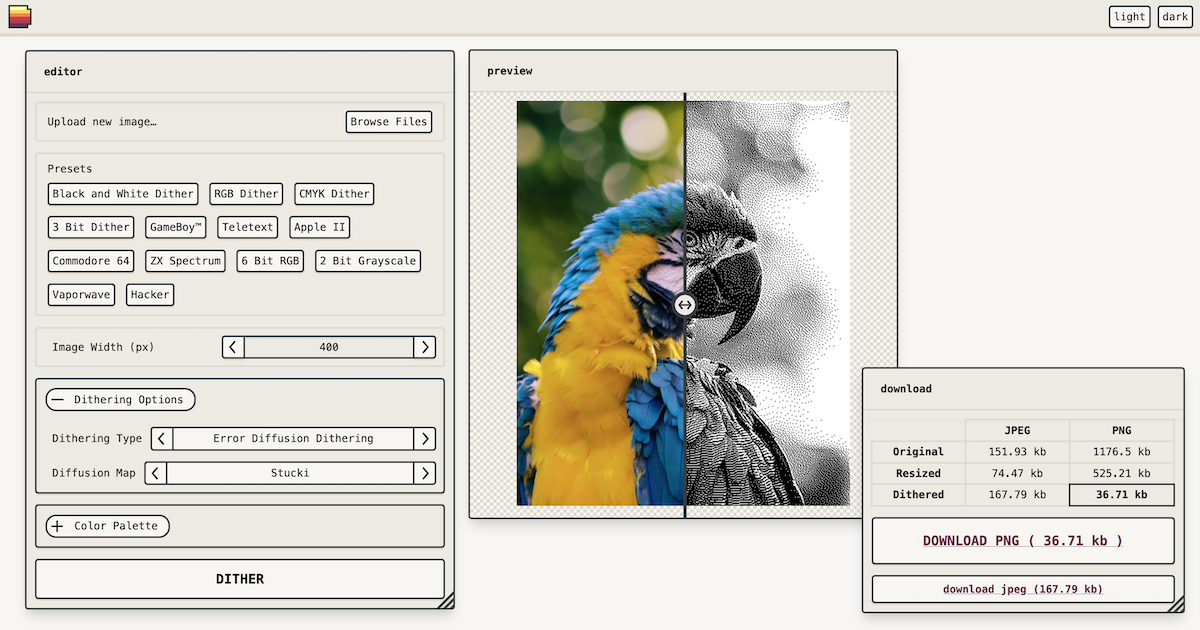The image size is (1200, 630).
Task: Collapse the Dithering Options section
Action: click(x=120, y=399)
